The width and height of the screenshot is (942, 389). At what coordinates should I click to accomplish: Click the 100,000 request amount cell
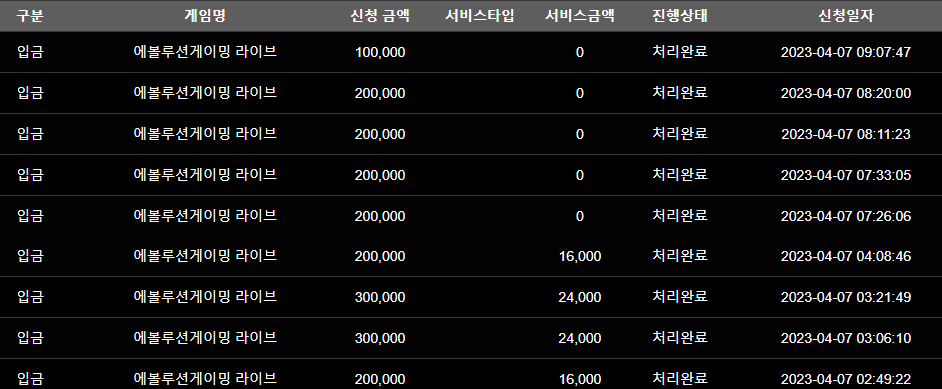[380, 52]
